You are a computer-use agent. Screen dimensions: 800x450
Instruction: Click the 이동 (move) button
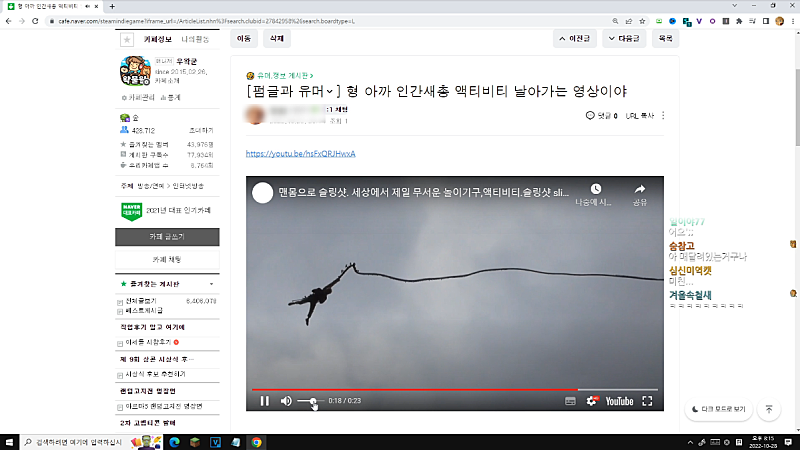[x=244, y=38]
